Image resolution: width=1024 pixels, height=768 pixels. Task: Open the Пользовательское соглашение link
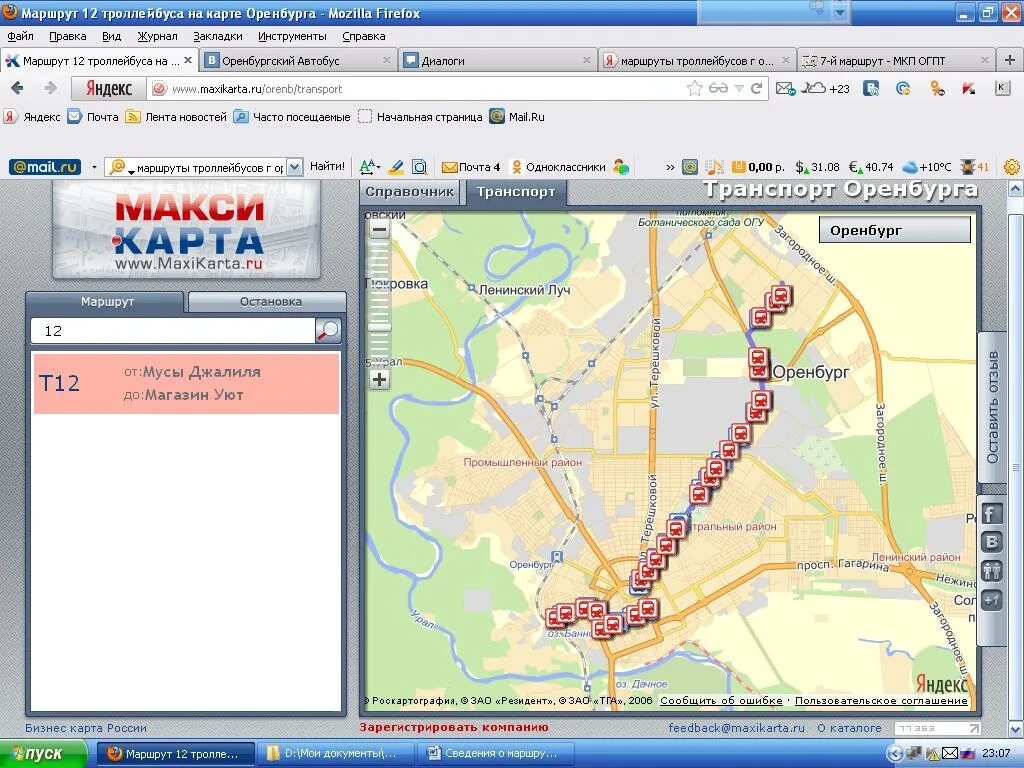pyautogui.click(x=881, y=700)
